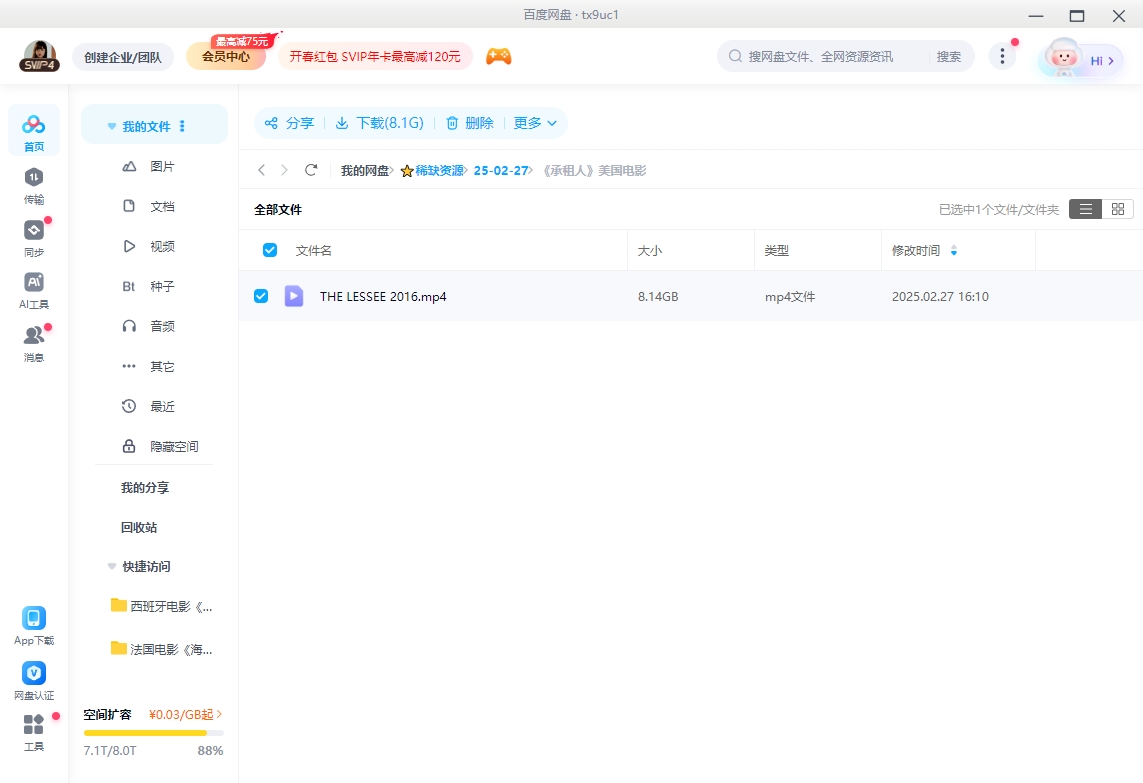The width and height of the screenshot is (1143, 783).
Task: Expand the 更多 dropdown menu
Action: point(535,123)
